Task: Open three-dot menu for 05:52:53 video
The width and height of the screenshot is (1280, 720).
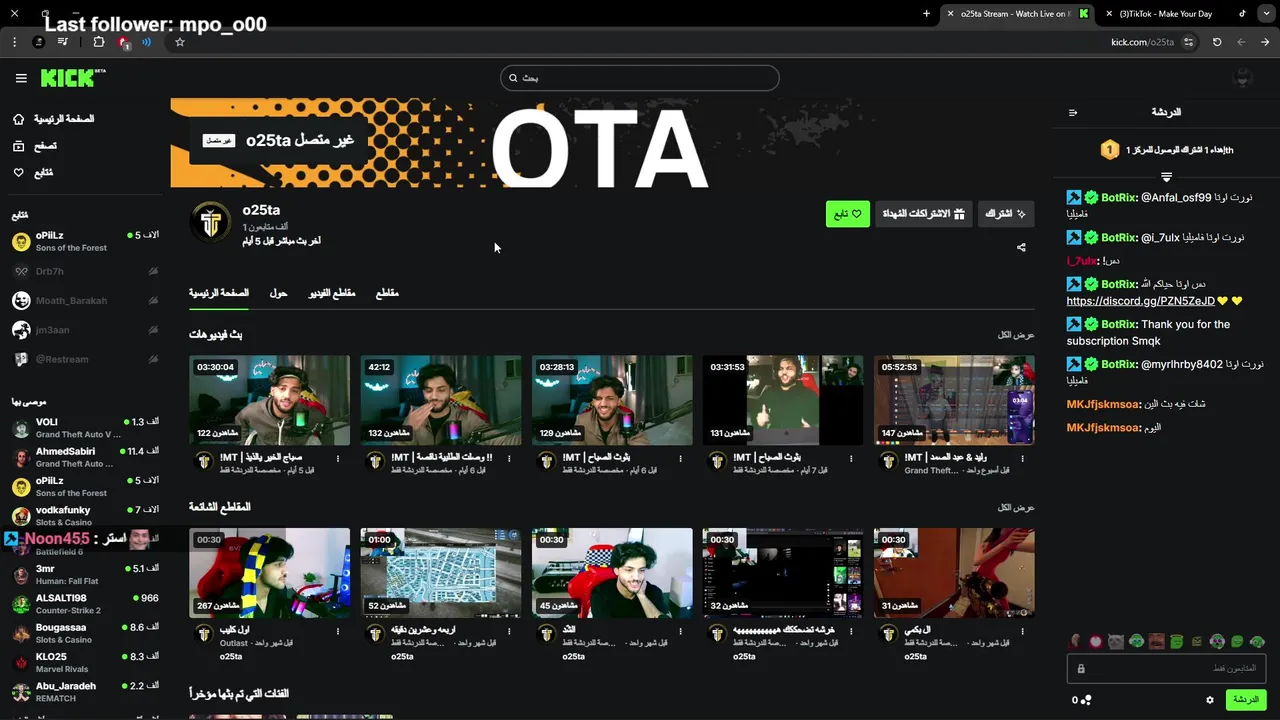Action: (x=1022, y=459)
